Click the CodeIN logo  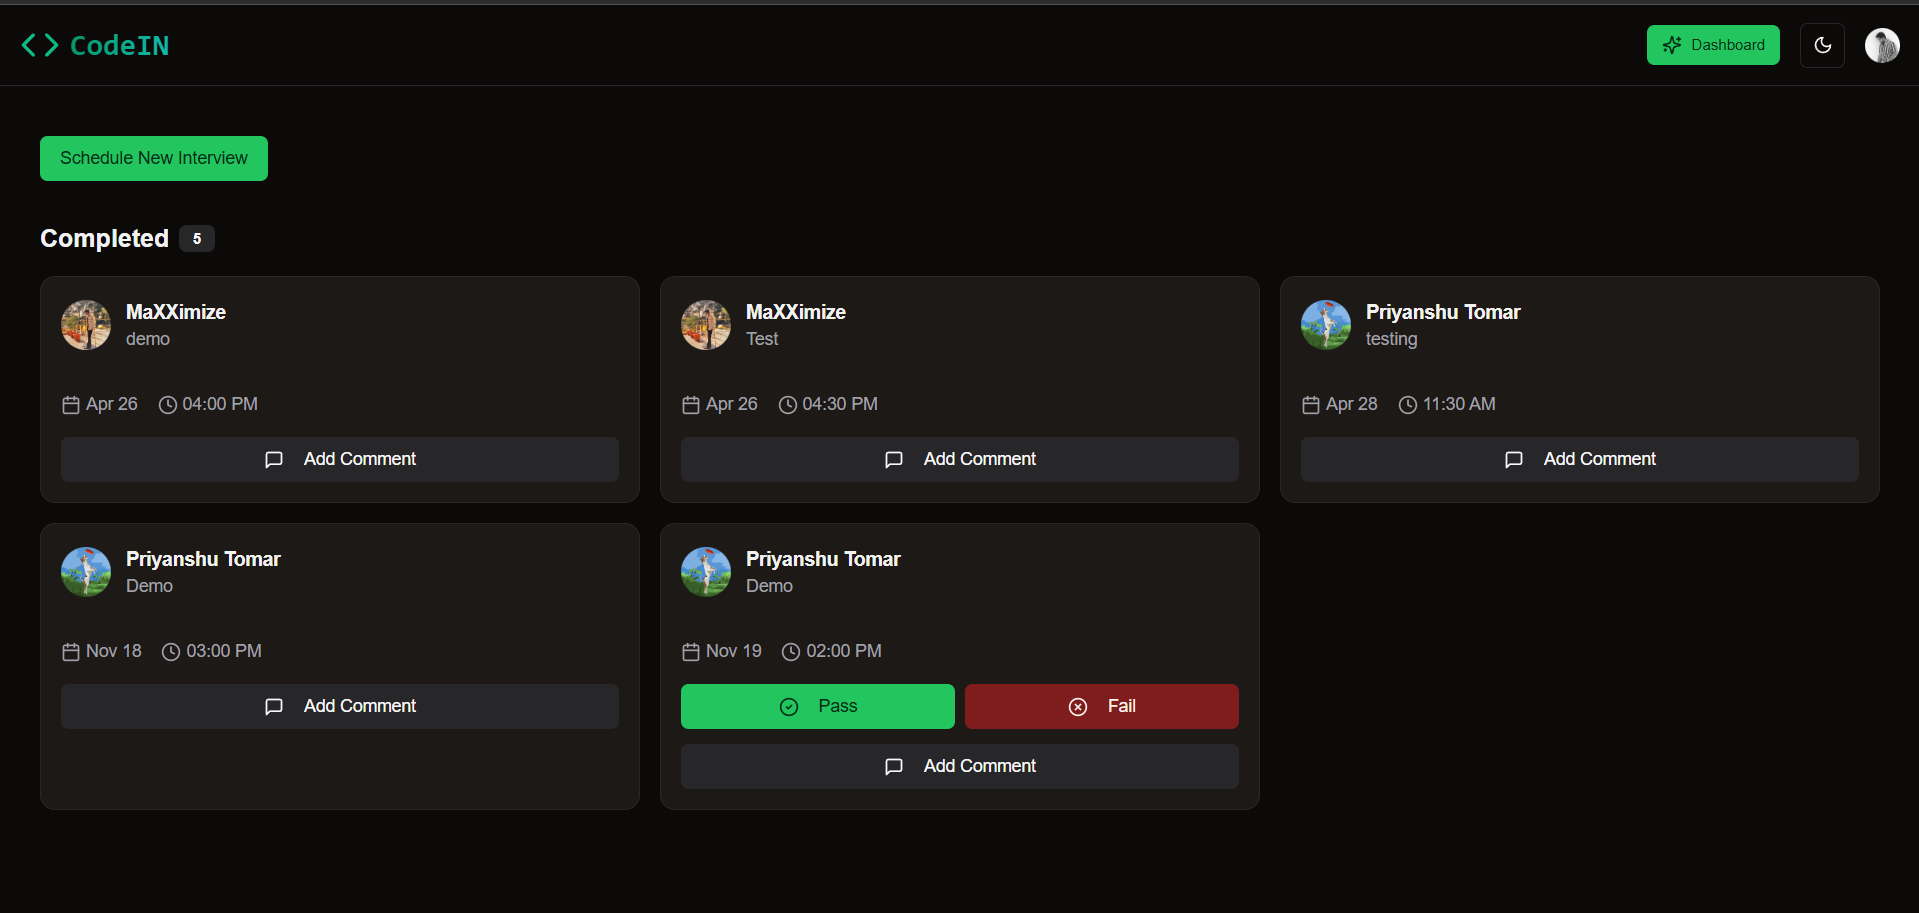pyautogui.click(x=95, y=45)
